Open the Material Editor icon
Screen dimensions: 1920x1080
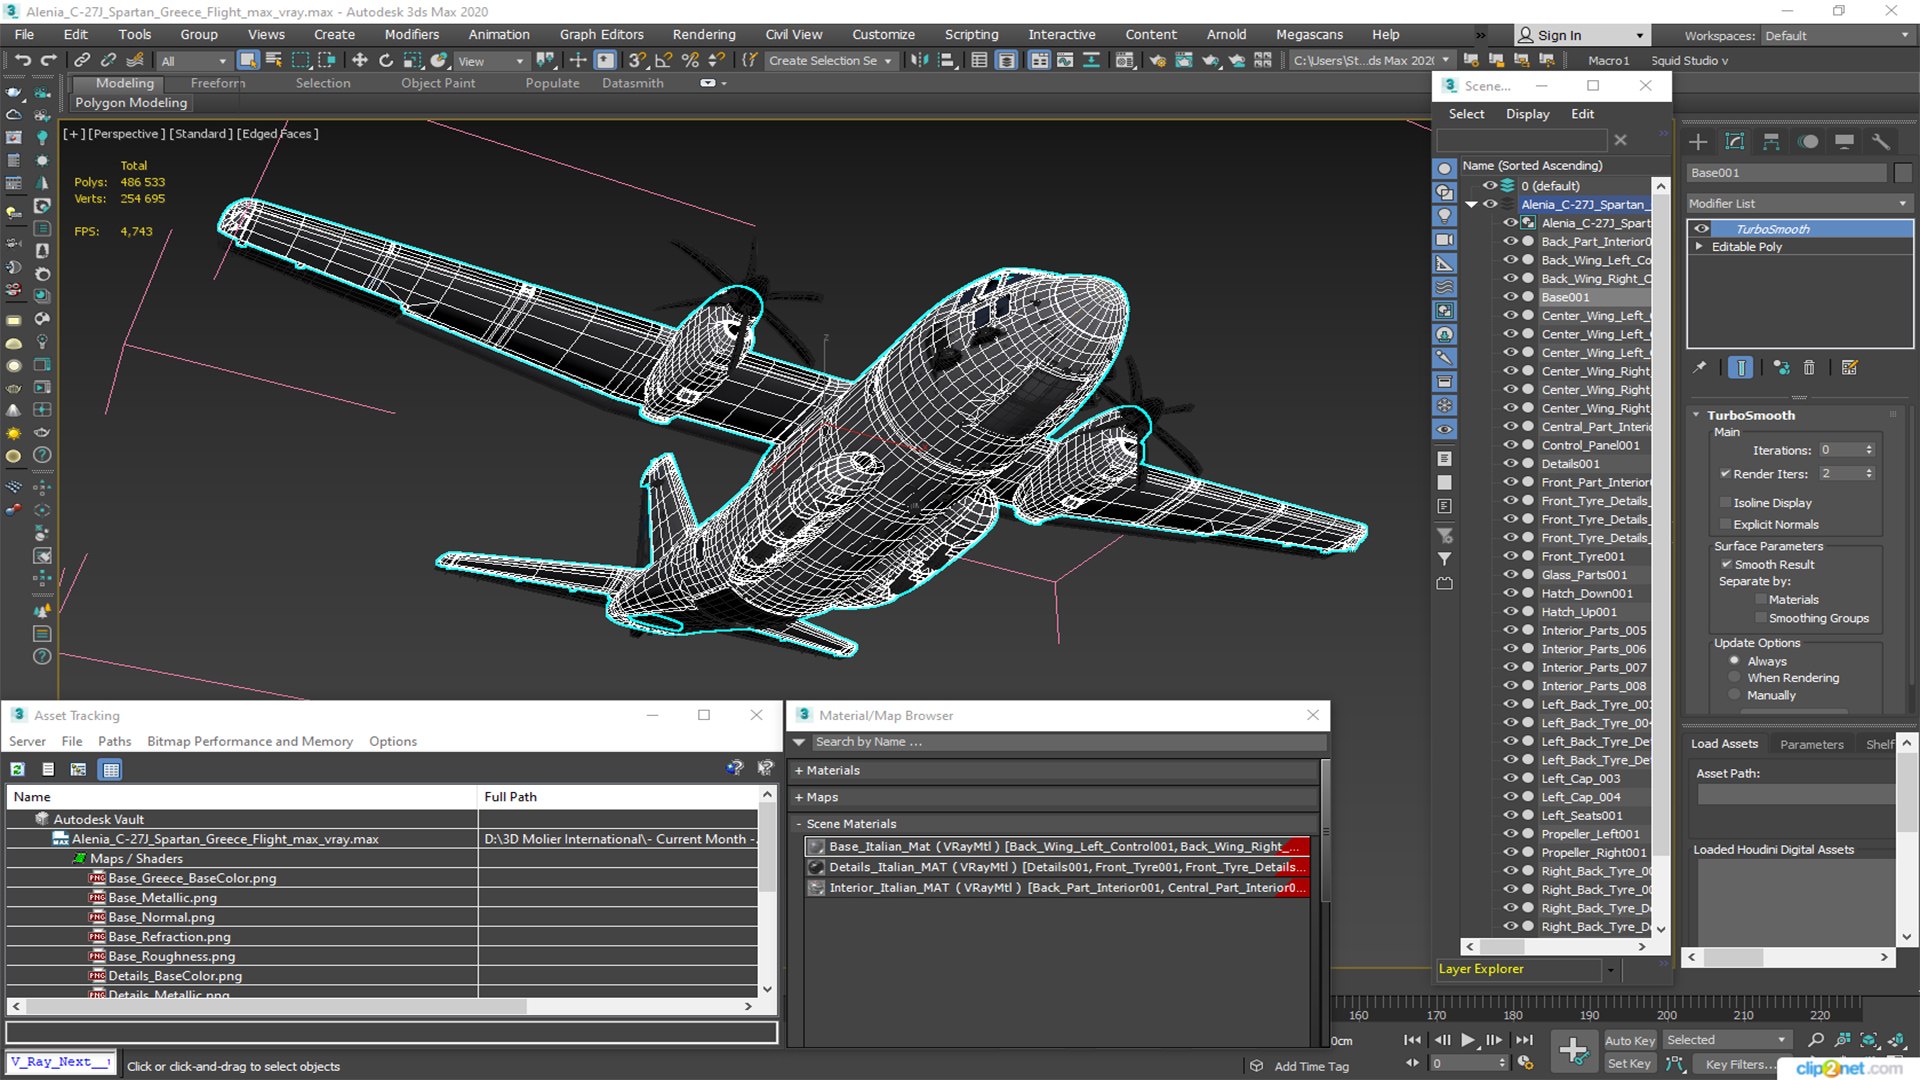1124,60
